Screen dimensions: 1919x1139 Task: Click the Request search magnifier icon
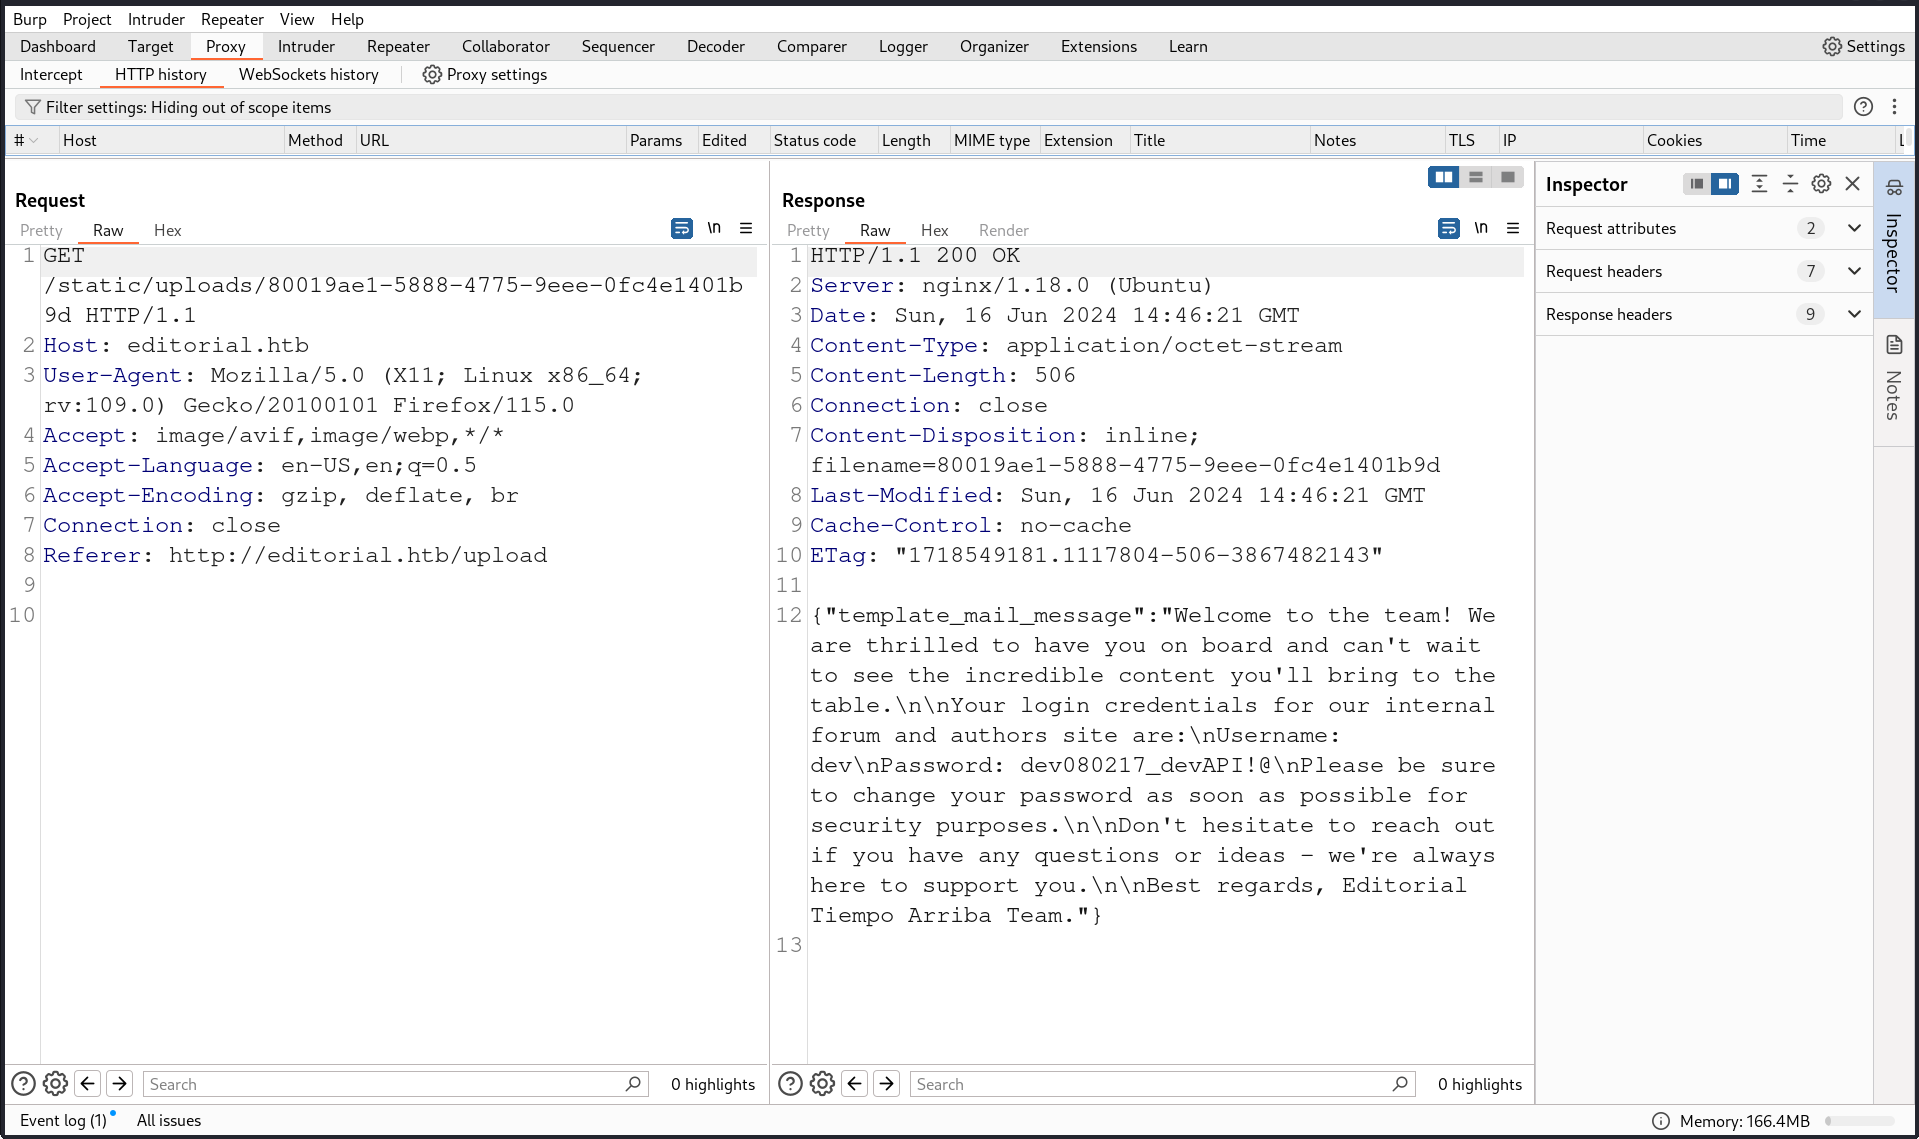(633, 1084)
